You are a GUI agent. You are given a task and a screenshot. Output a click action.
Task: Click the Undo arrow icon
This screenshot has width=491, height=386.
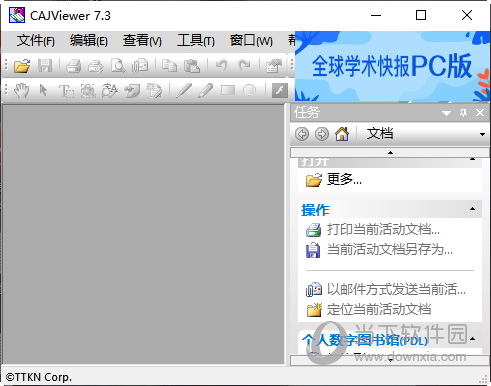click(221, 65)
